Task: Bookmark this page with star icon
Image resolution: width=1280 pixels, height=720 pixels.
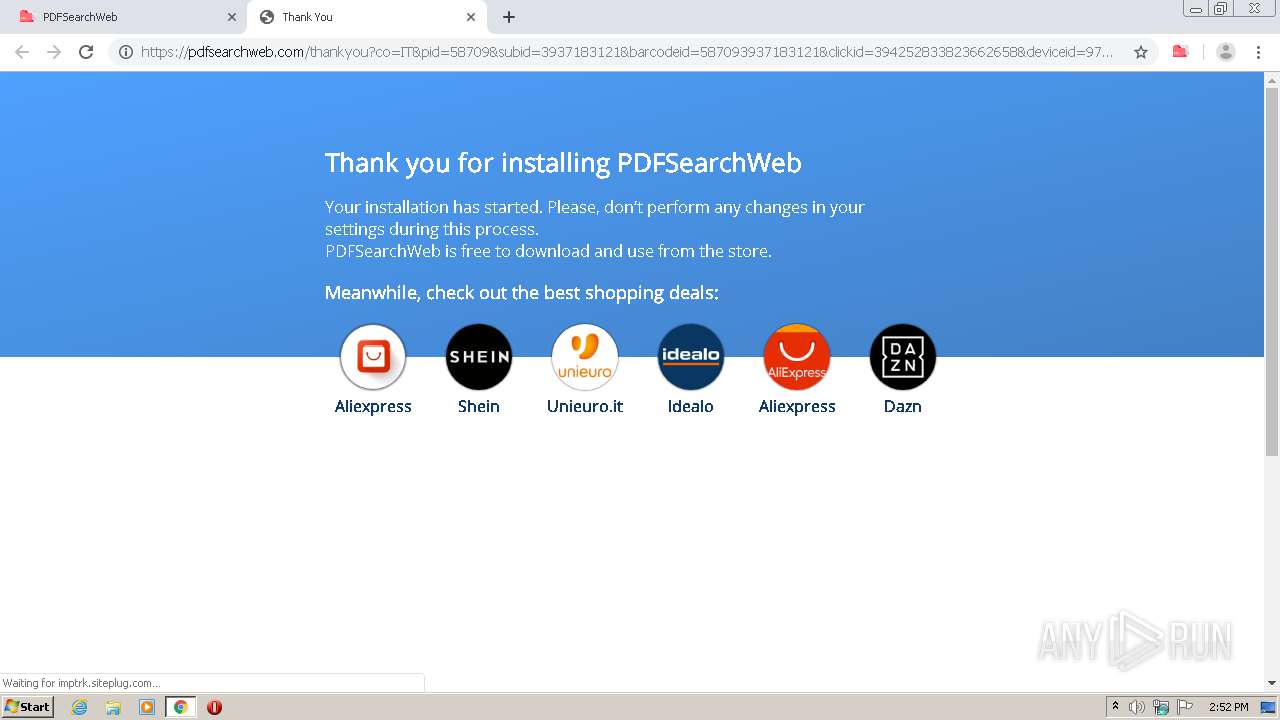Action: 1141,52
